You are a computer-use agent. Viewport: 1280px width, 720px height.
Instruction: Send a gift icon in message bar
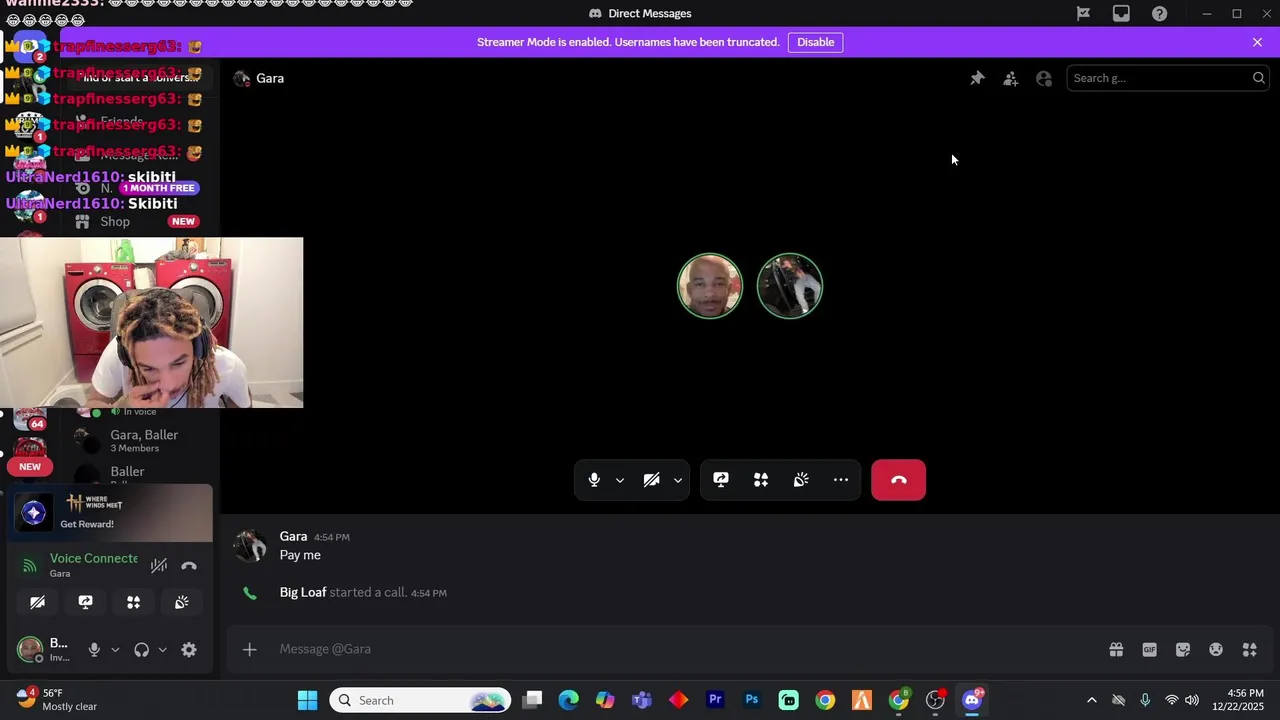pyautogui.click(x=1116, y=649)
